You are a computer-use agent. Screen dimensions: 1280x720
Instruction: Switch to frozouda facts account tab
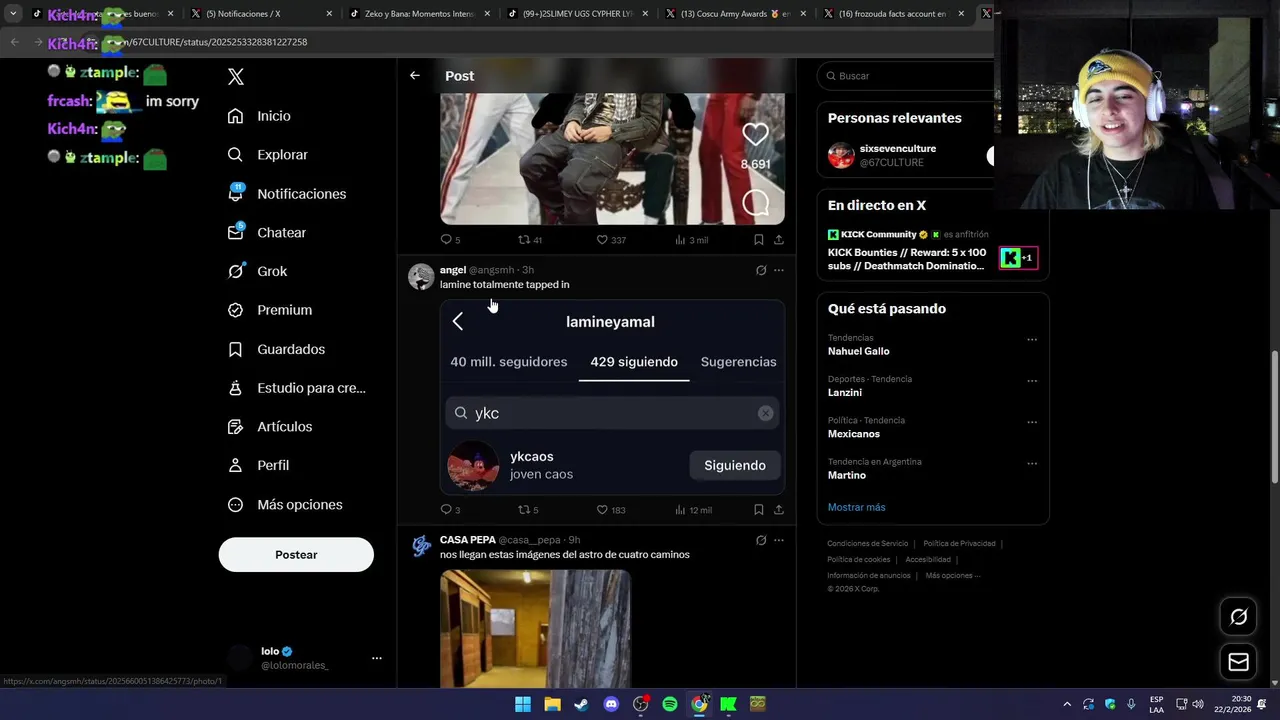(x=895, y=14)
